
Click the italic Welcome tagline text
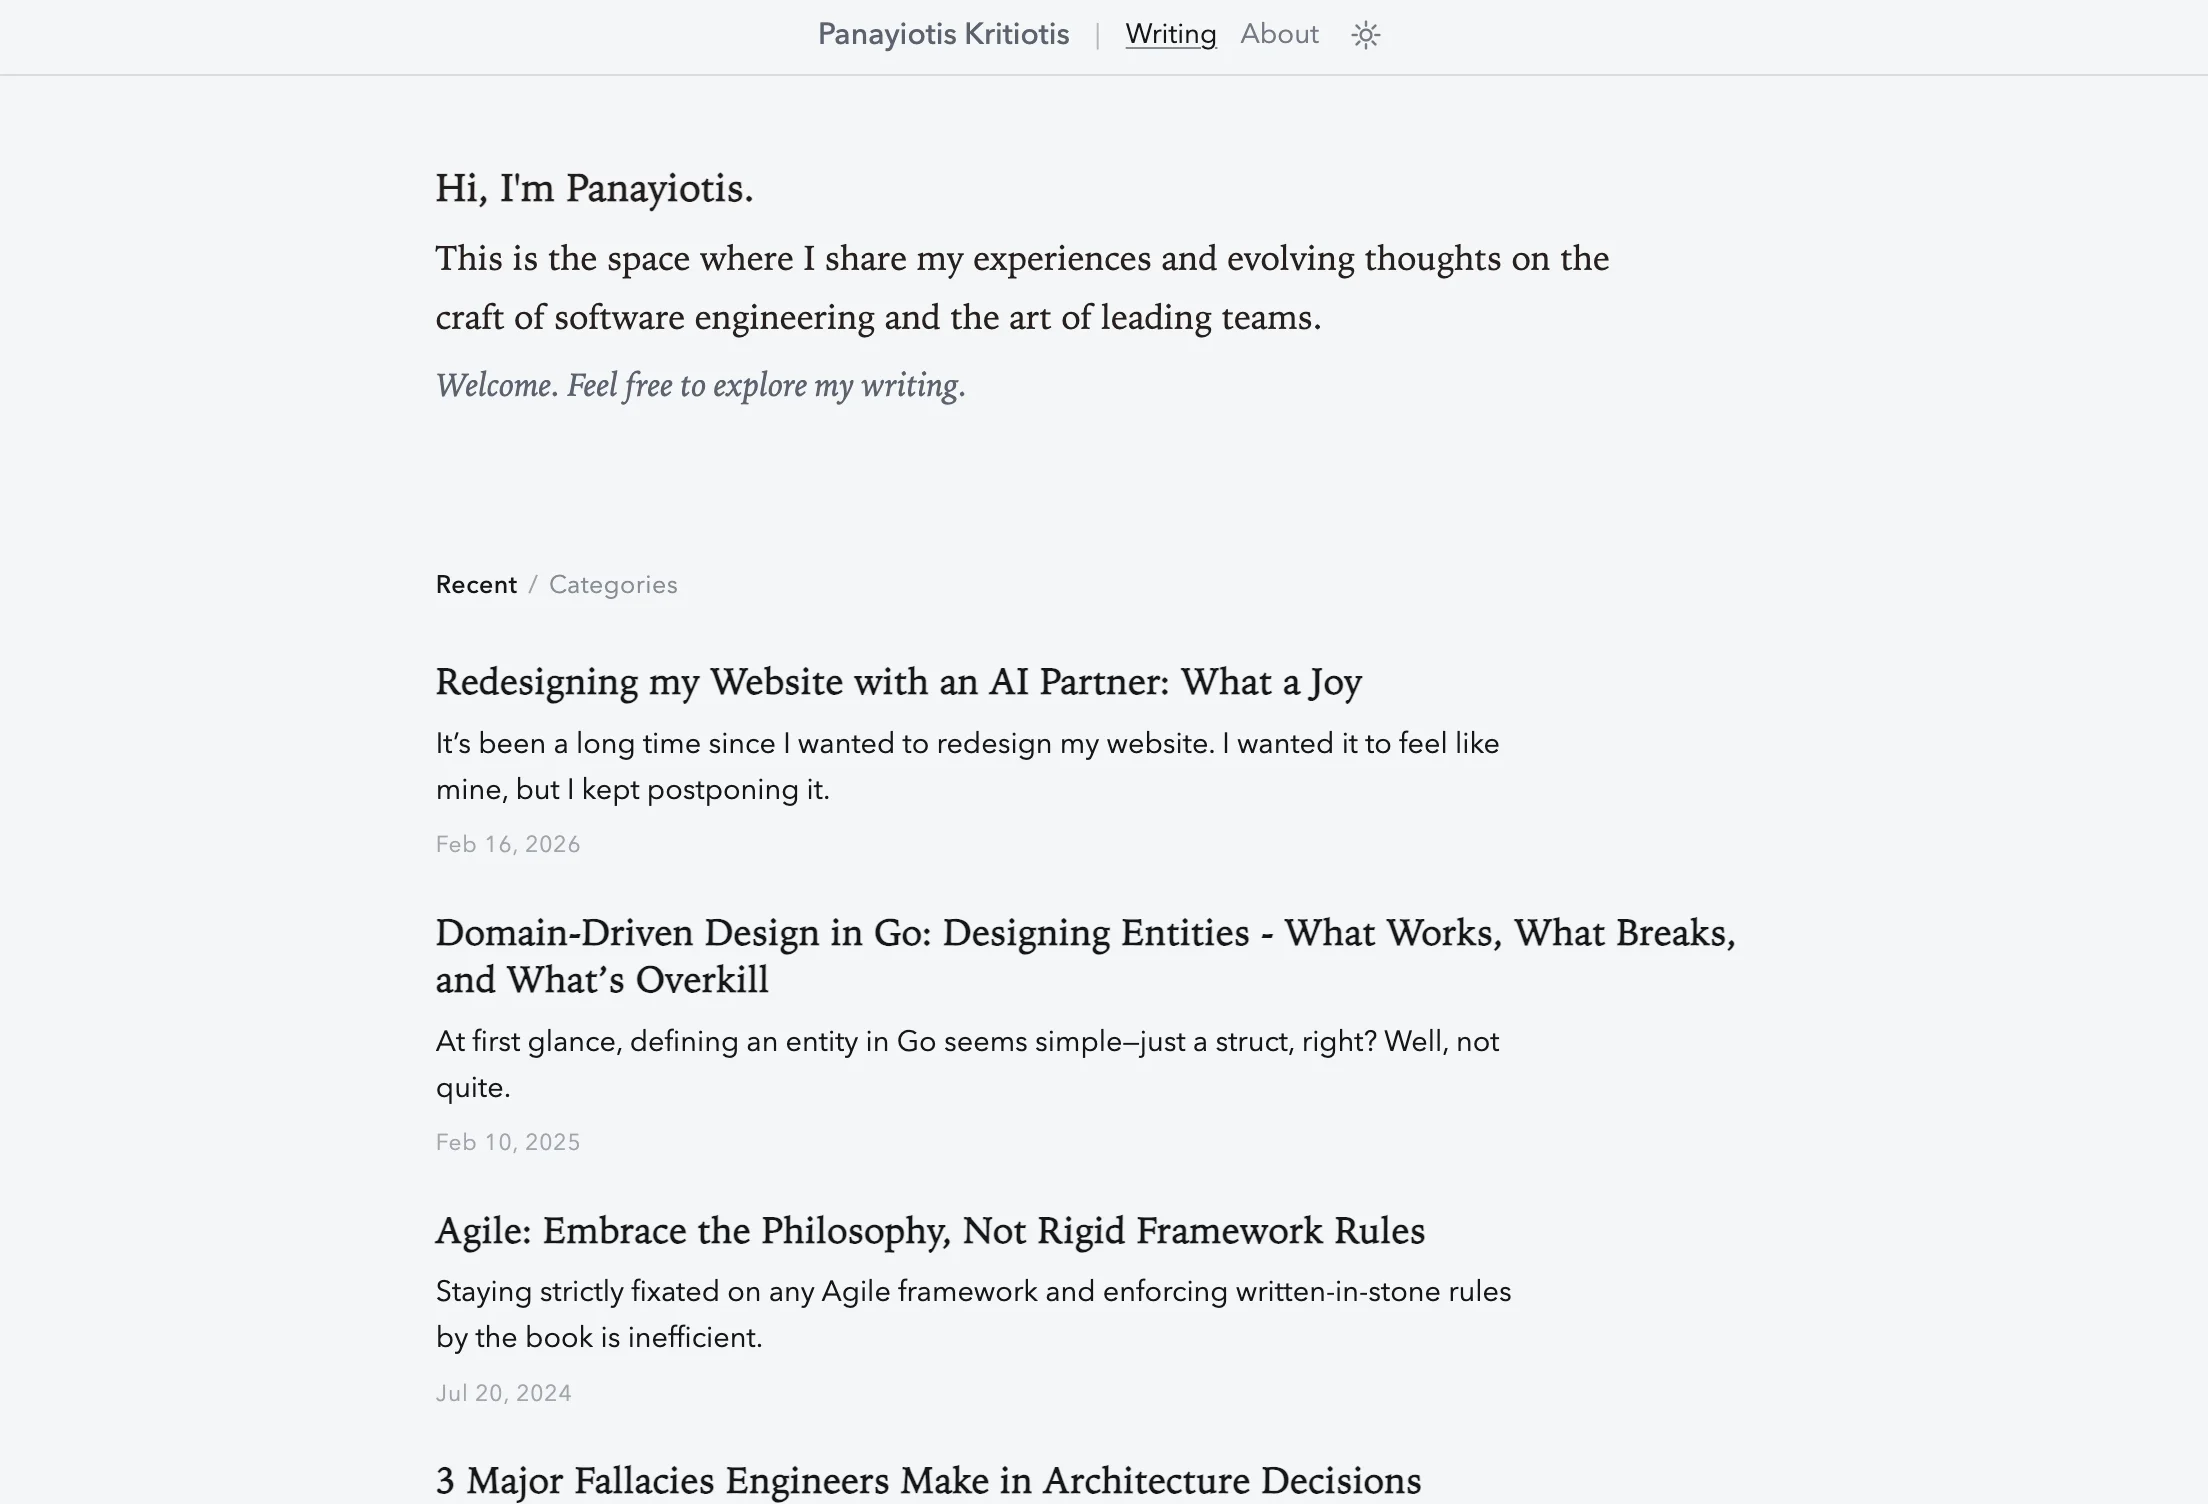coord(700,386)
